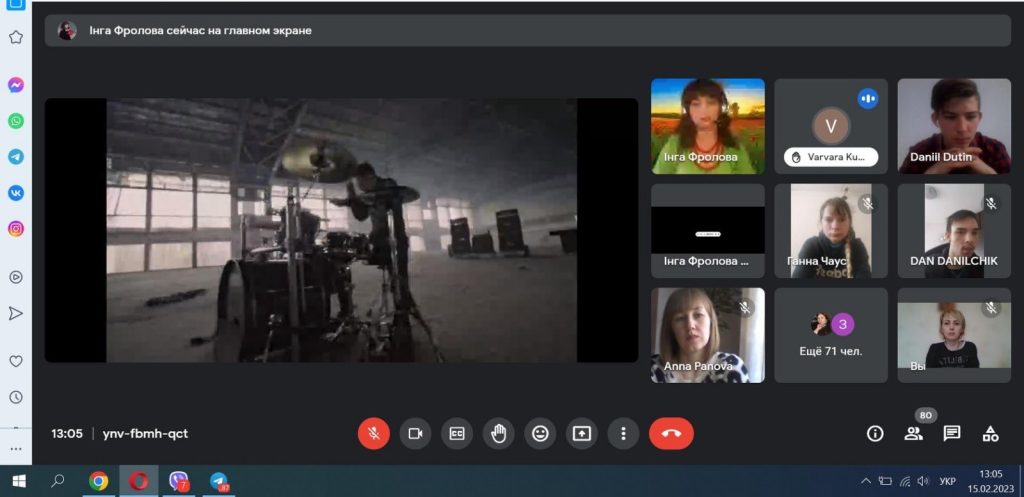Switch to Telegram on the taskbar
Viewport: 1024px width, 497px height.
pos(220,481)
